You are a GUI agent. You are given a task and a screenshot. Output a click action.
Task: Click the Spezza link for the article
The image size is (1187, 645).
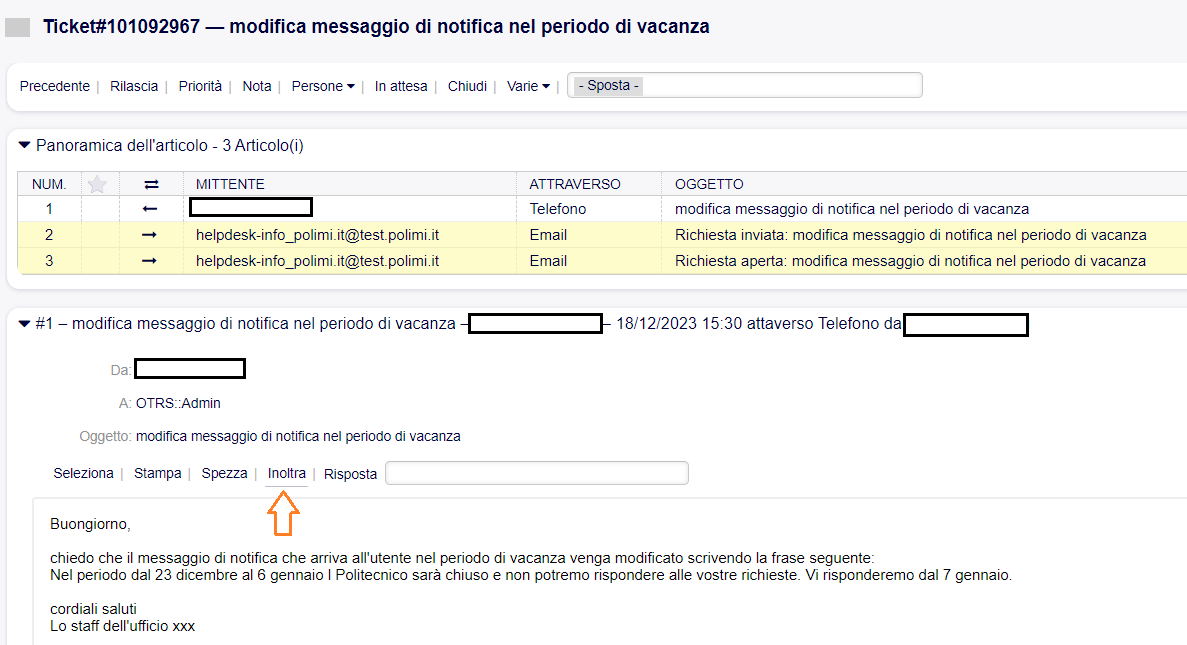click(224, 473)
